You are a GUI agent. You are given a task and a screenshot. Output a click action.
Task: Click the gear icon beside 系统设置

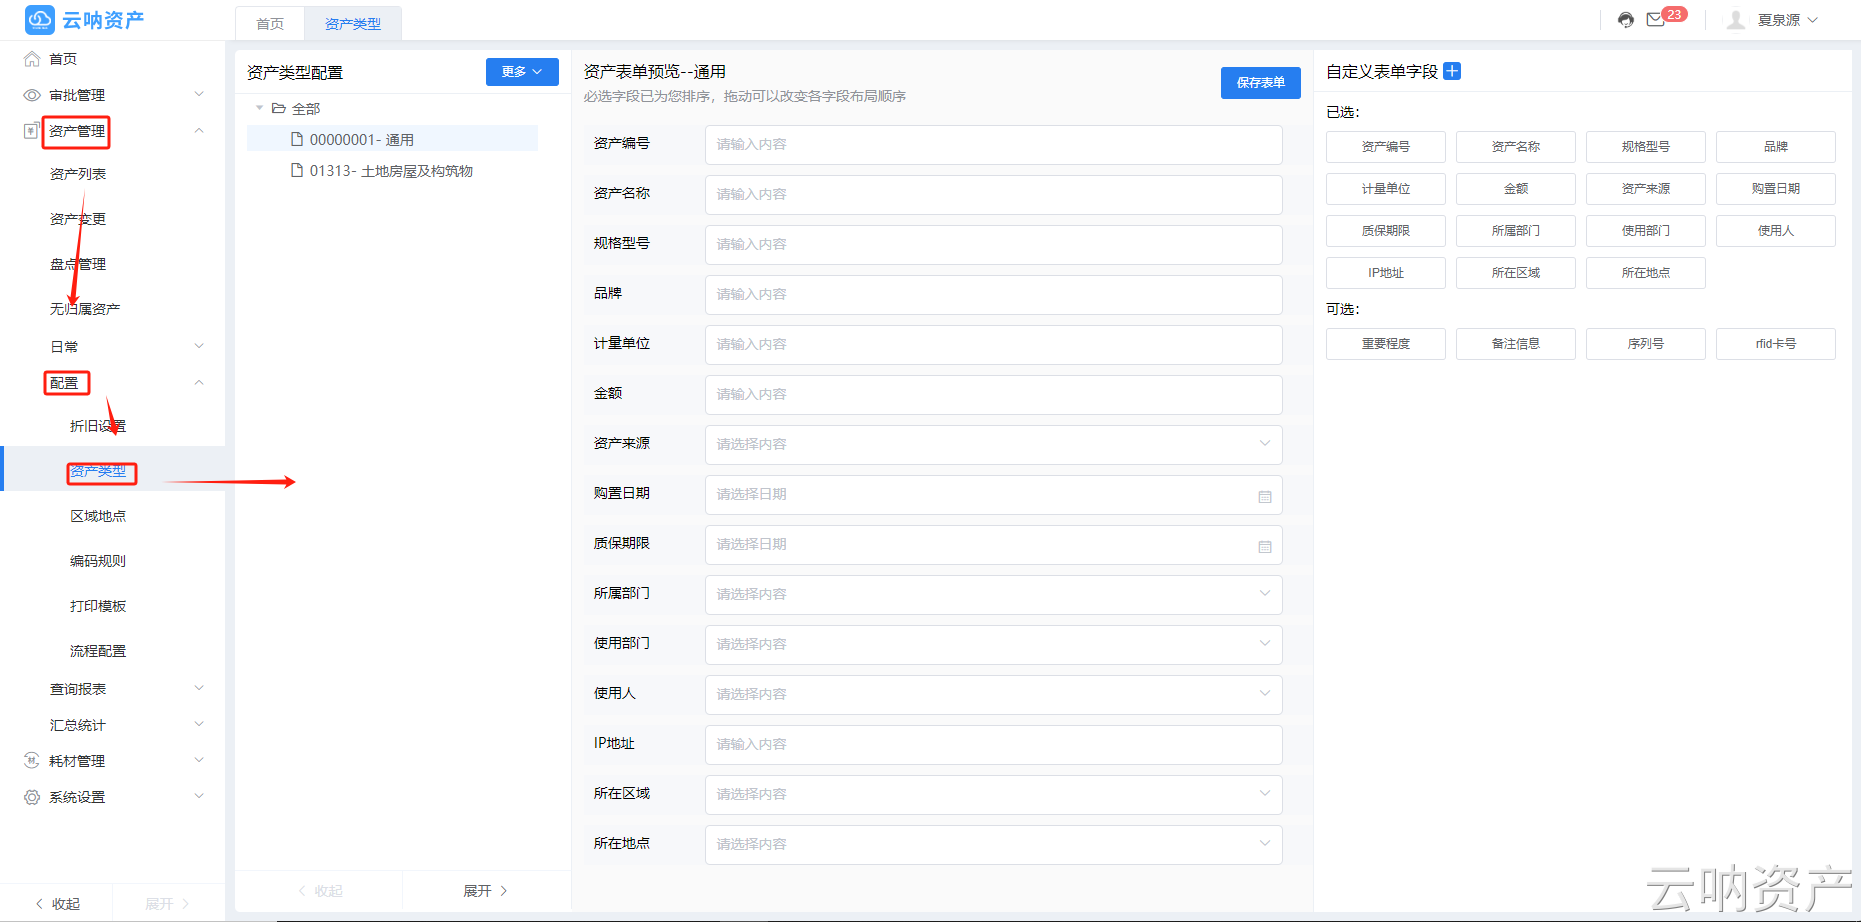[x=32, y=797]
